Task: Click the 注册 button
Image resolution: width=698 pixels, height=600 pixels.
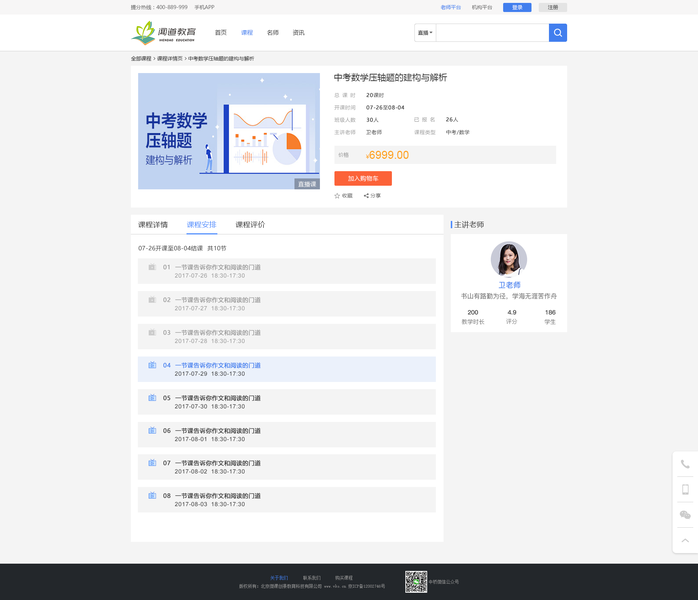Action: 552,7
